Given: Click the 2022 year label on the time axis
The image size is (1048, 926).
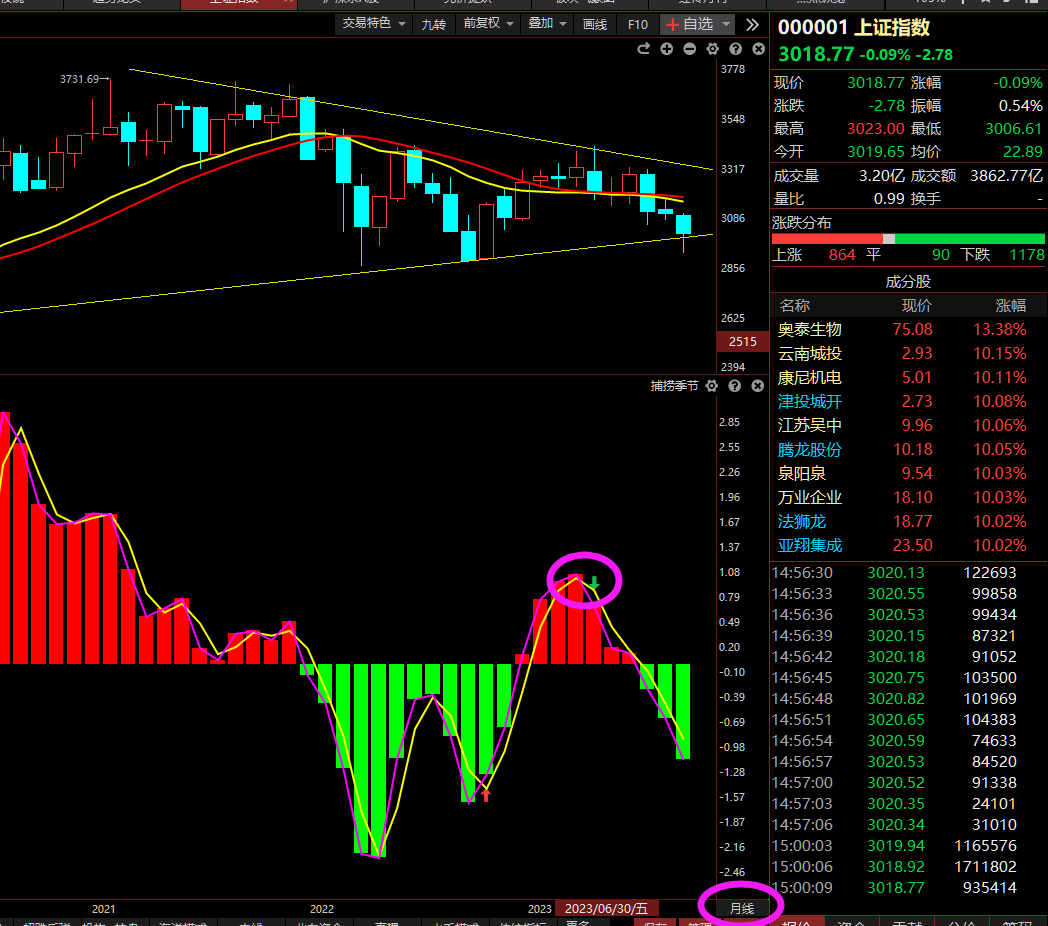Looking at the screenshot, I should (321, 909).
